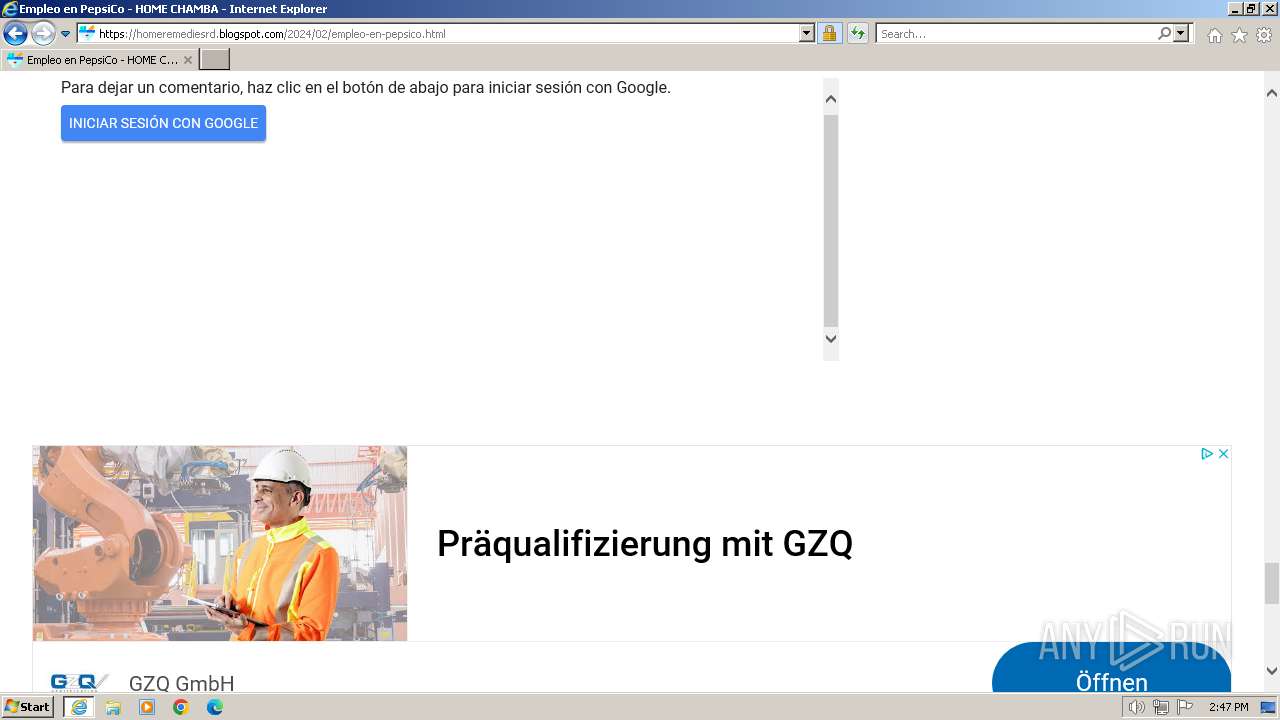Click the GZQ logo in the ad
Image resolution: width=1280 pixels, height=720 pixels.
[79, 683]
